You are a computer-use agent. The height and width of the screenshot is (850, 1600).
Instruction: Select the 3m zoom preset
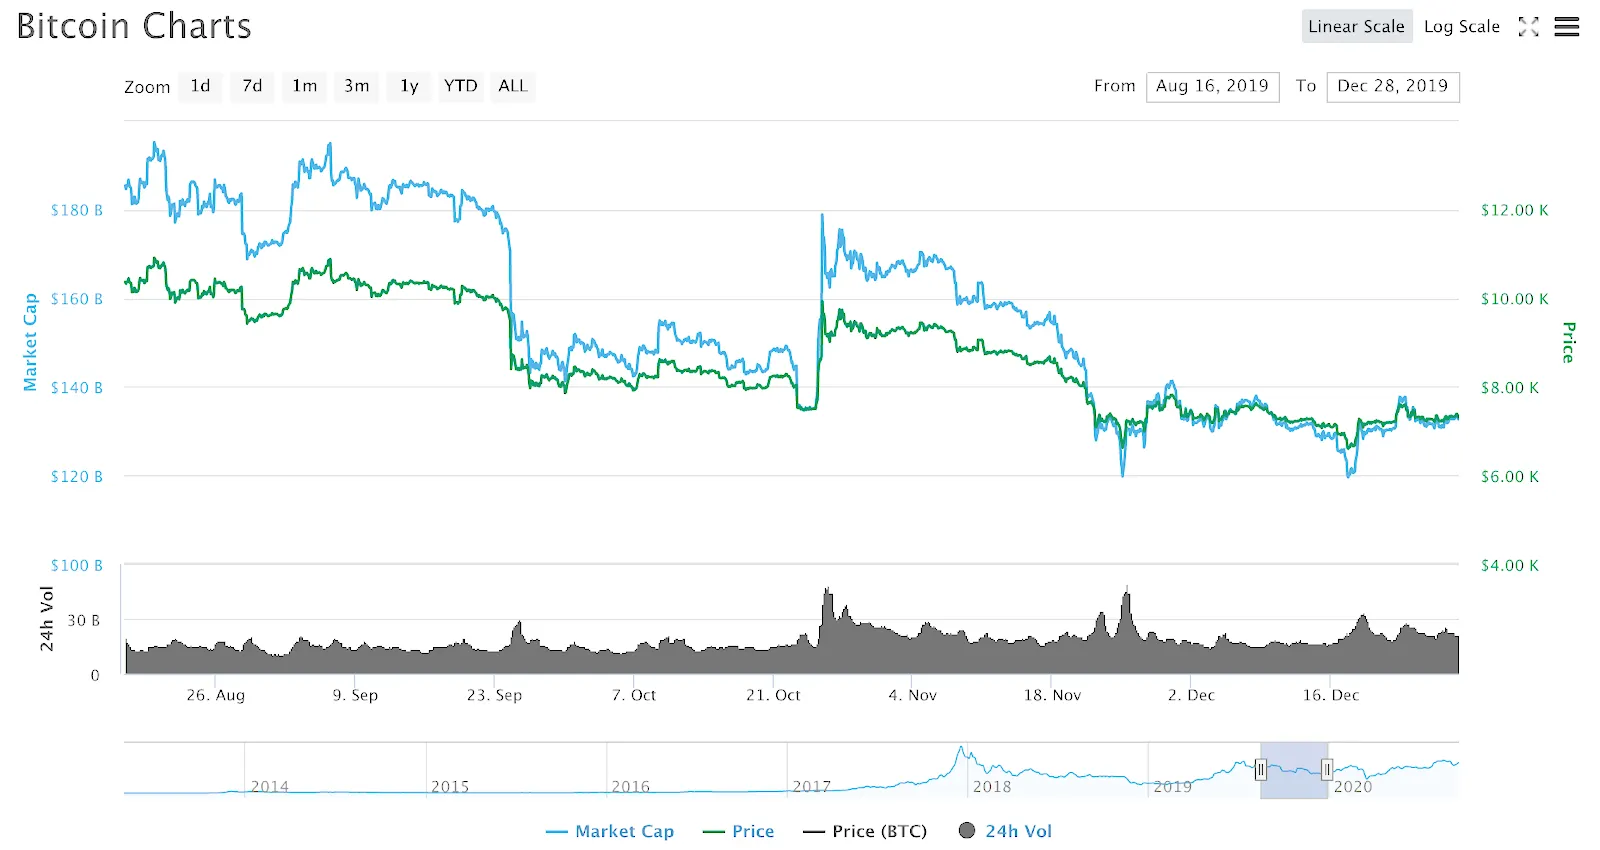click(356, 86)
